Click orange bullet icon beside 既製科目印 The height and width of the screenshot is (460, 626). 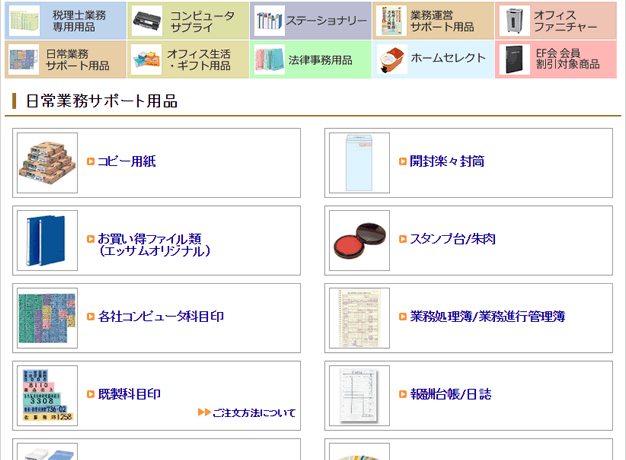[91, 394]
